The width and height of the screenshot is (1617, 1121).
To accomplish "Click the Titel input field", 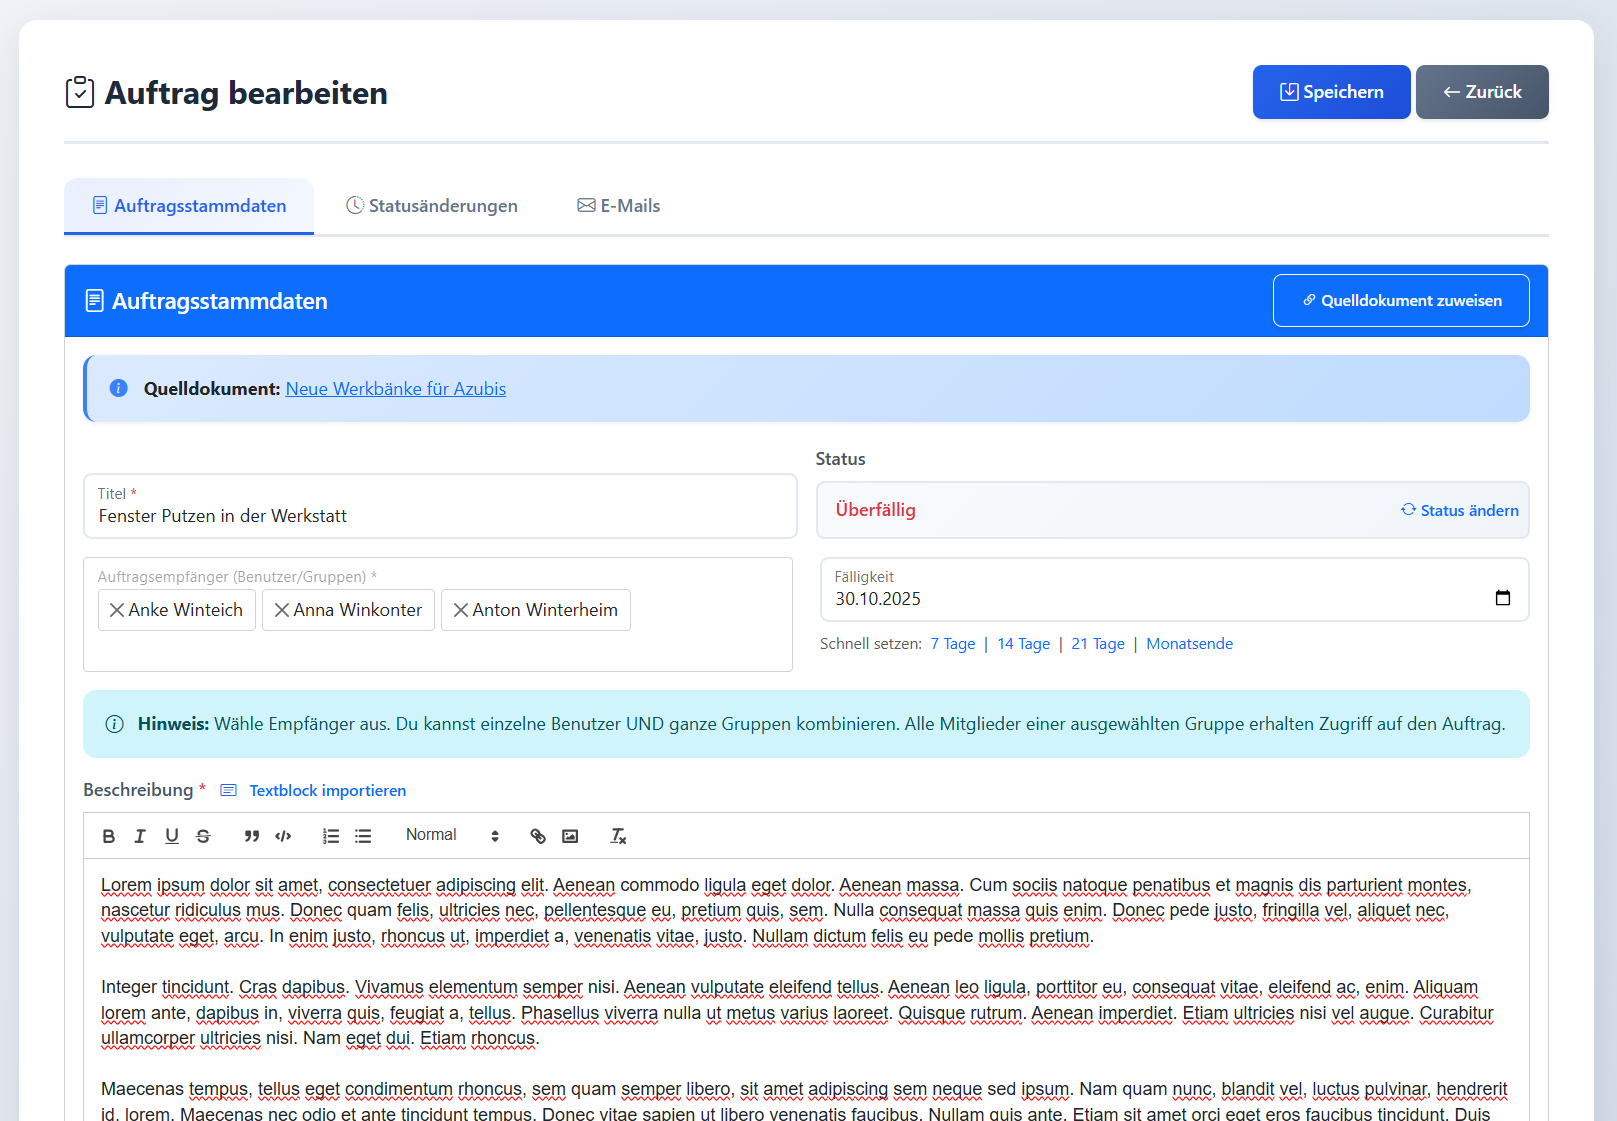I will (440, 516).
